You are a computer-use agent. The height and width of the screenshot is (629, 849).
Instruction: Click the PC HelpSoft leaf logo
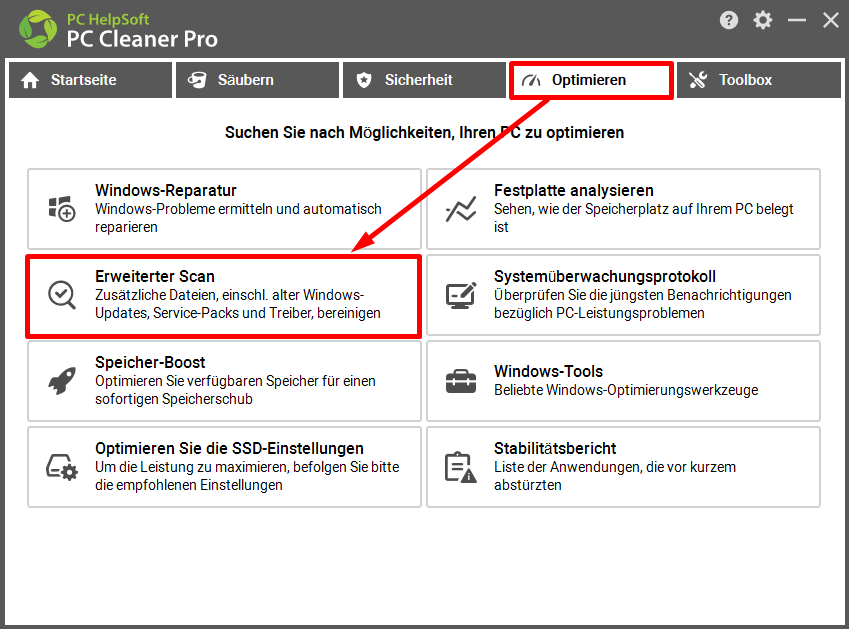(37, 29)
